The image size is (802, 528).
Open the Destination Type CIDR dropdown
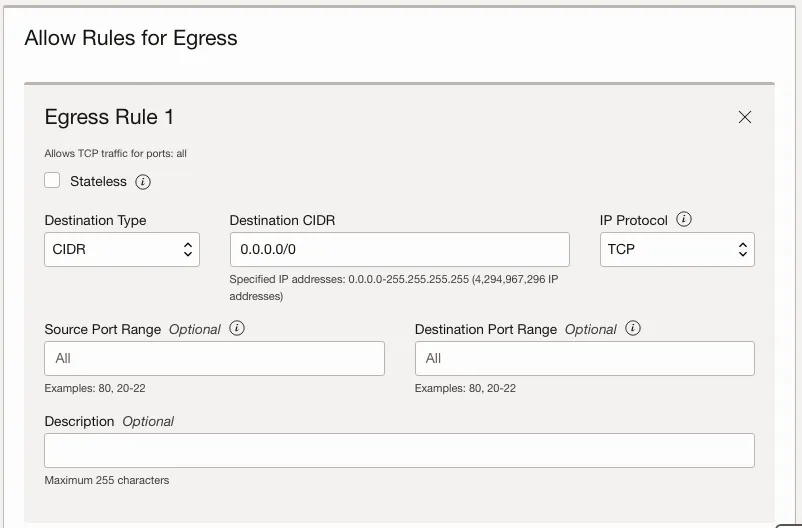click(x=122, y=250)
